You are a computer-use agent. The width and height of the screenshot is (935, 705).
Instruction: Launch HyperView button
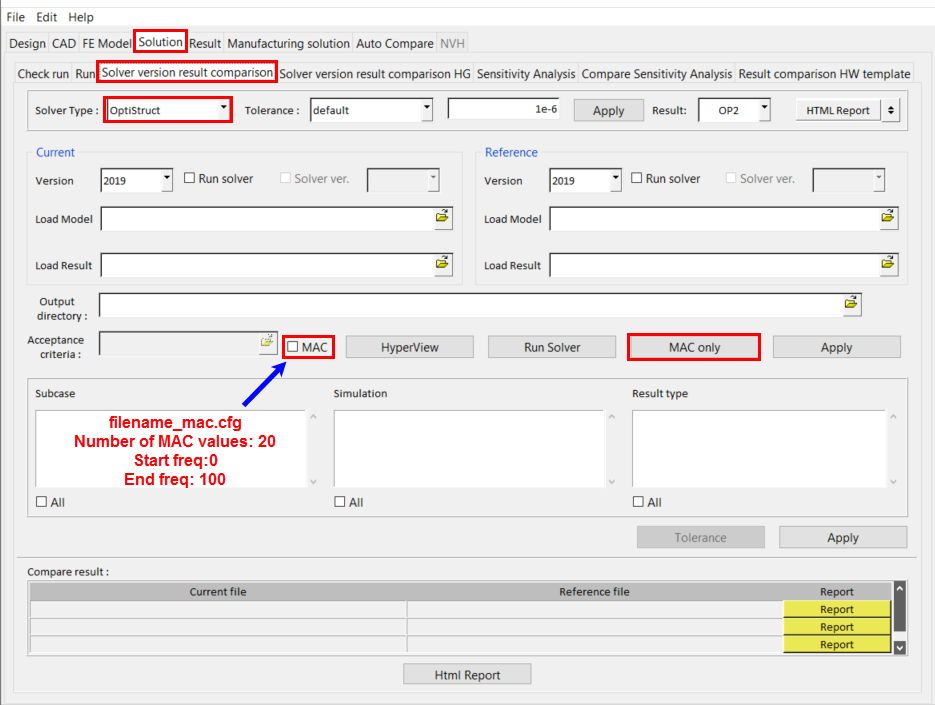coord(410,347)
